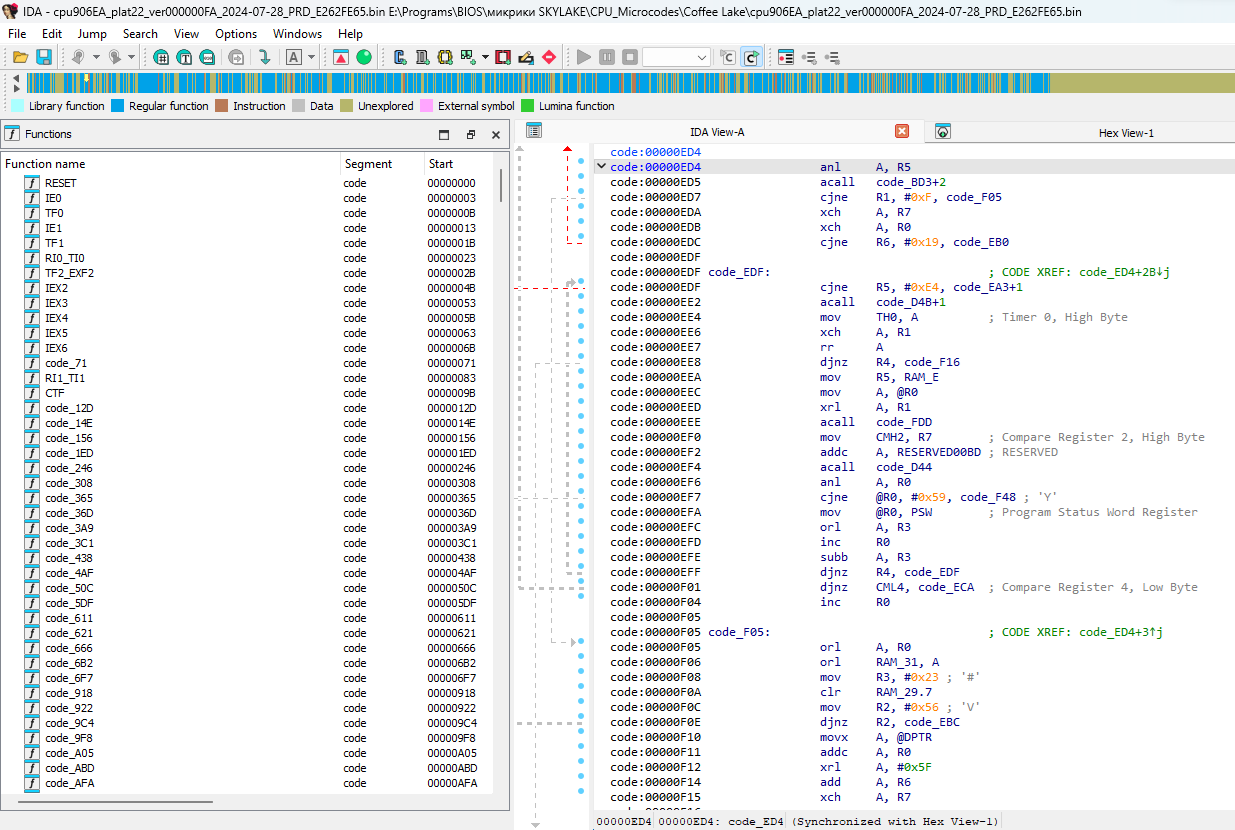Open the Jump menu
The image size is (1235, 830).
92,33
